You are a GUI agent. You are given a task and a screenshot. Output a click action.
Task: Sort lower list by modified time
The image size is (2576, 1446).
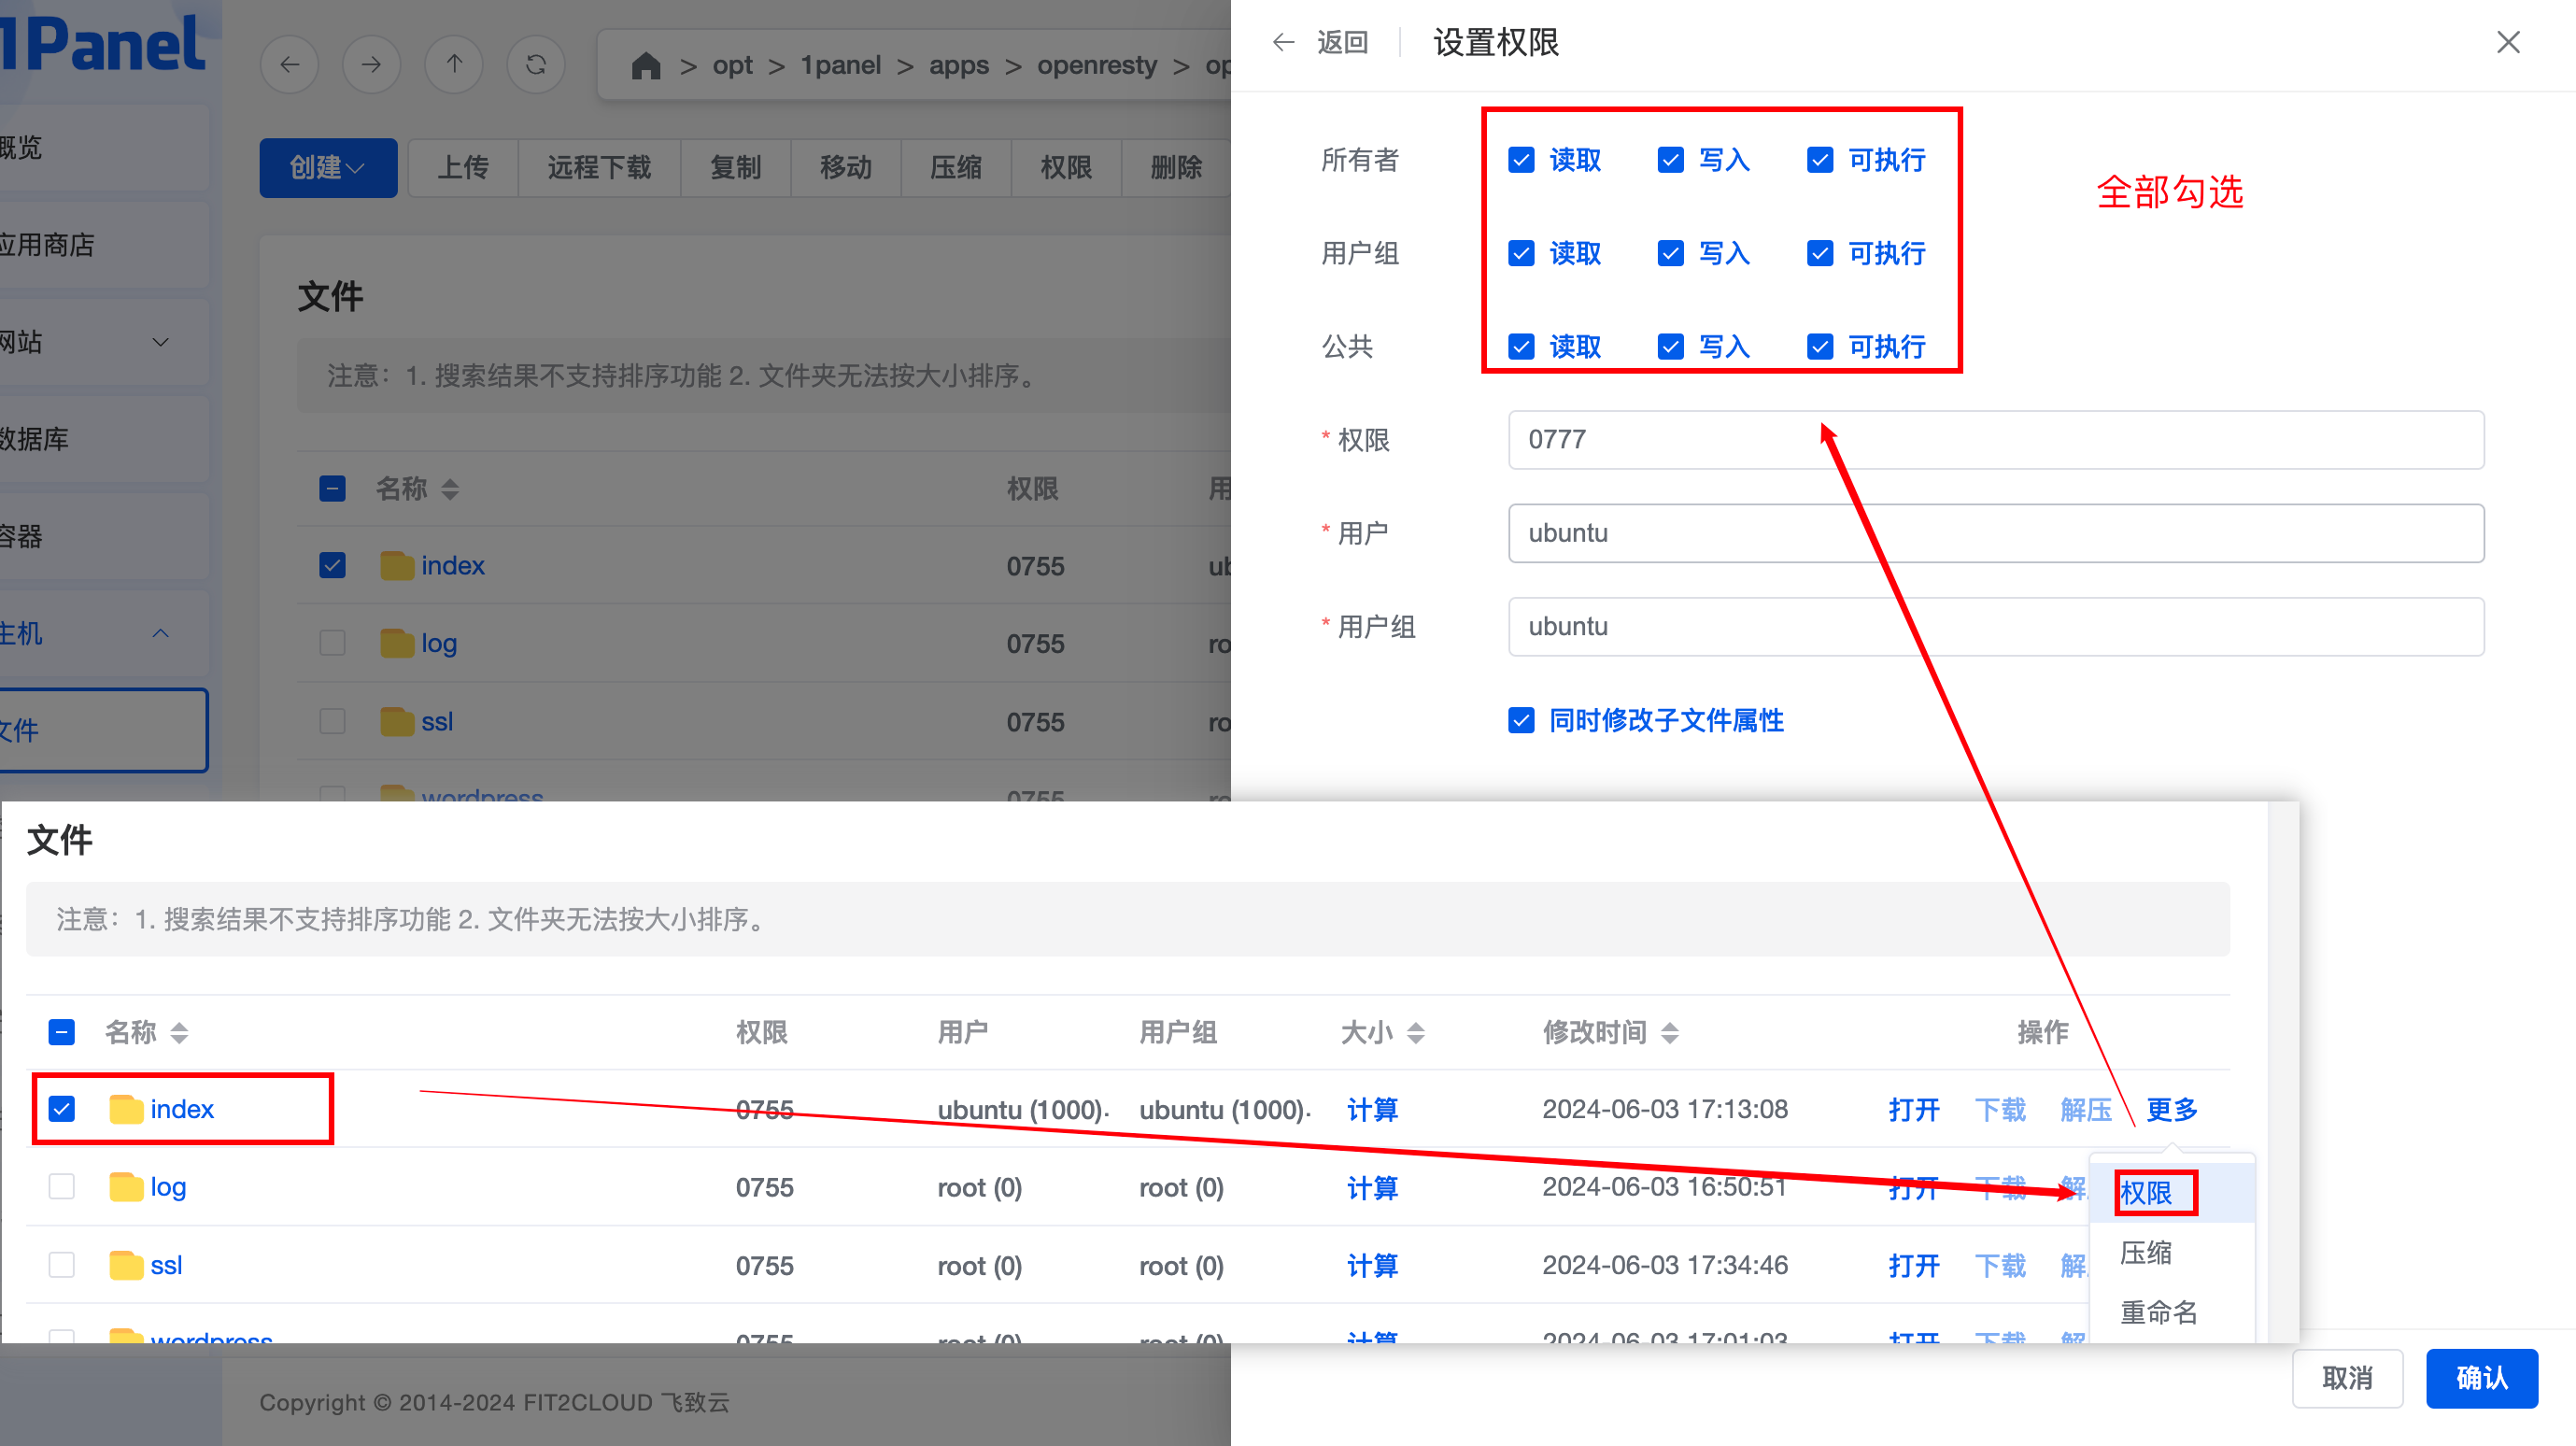coord(1670,1032)
